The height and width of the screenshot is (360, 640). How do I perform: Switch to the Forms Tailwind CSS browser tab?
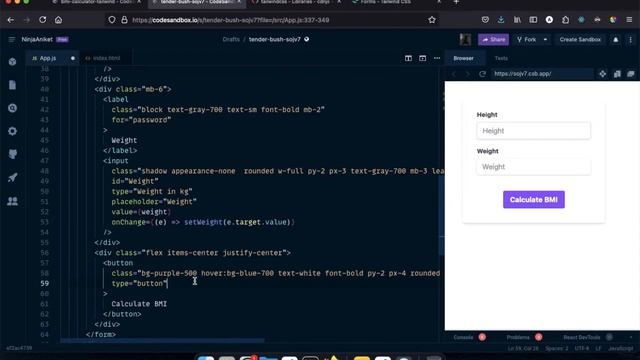point(386,2)
